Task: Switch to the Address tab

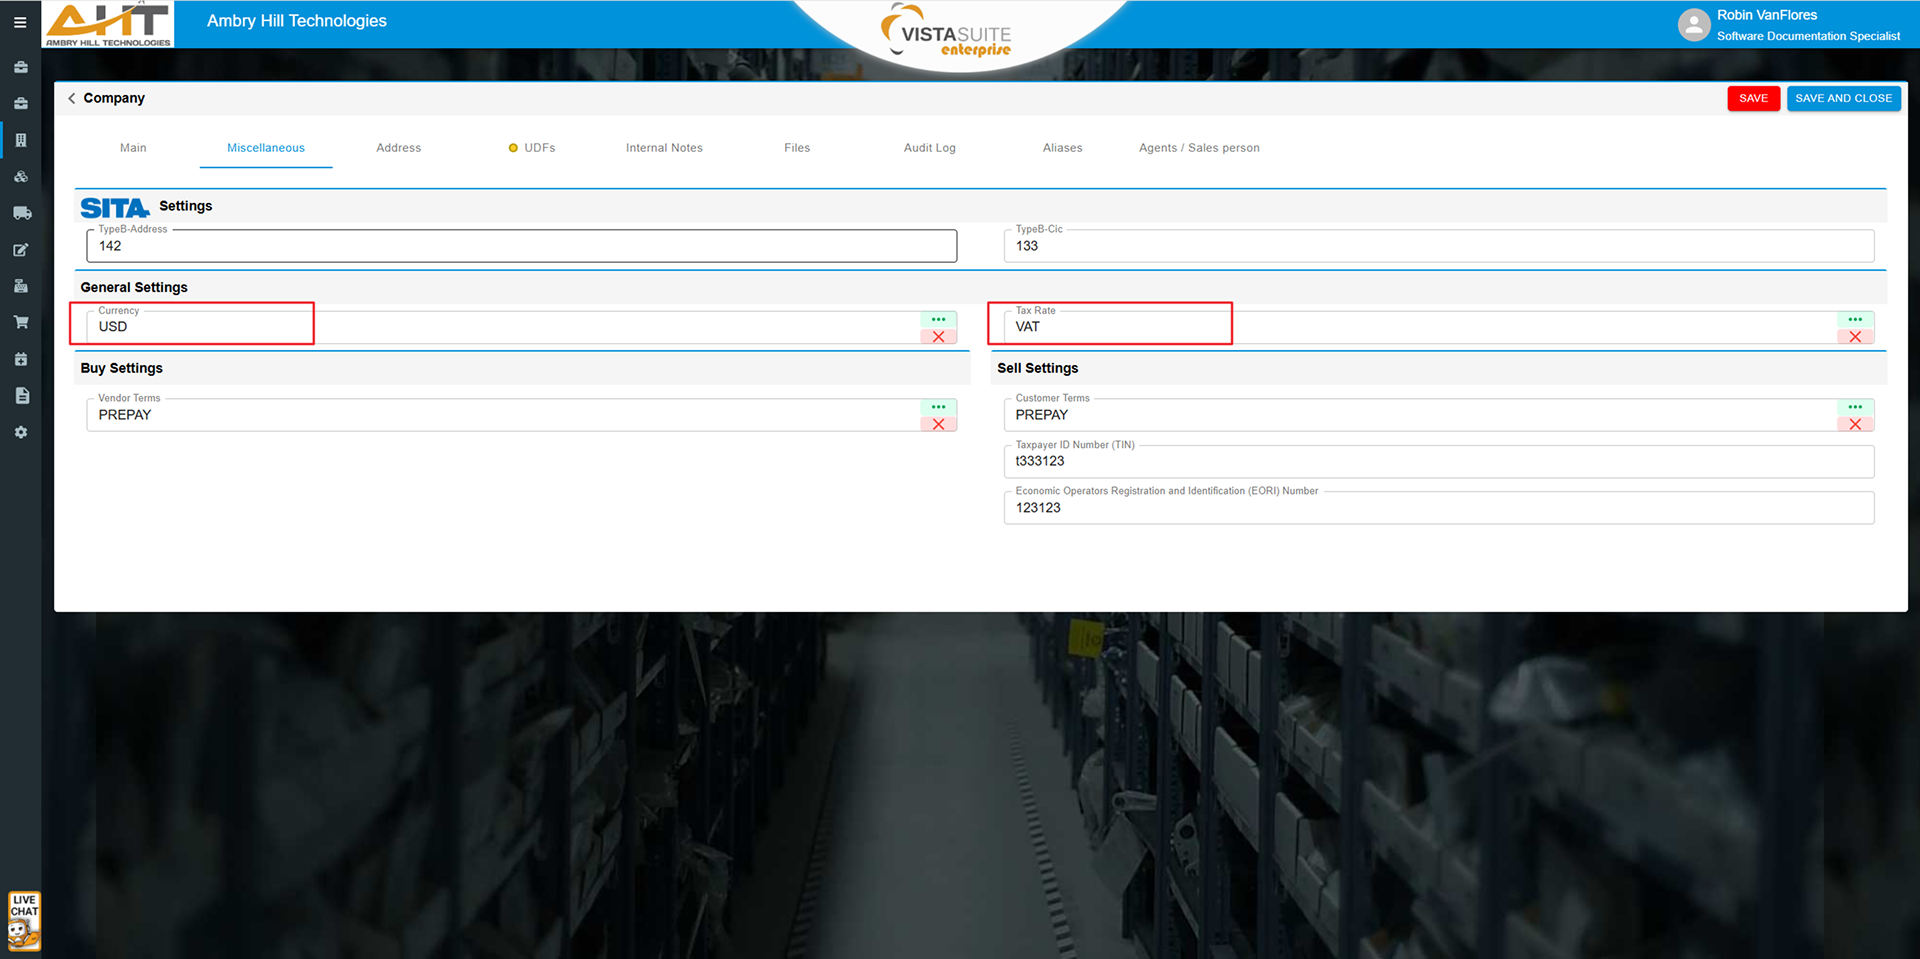Action: pos(398,148)
